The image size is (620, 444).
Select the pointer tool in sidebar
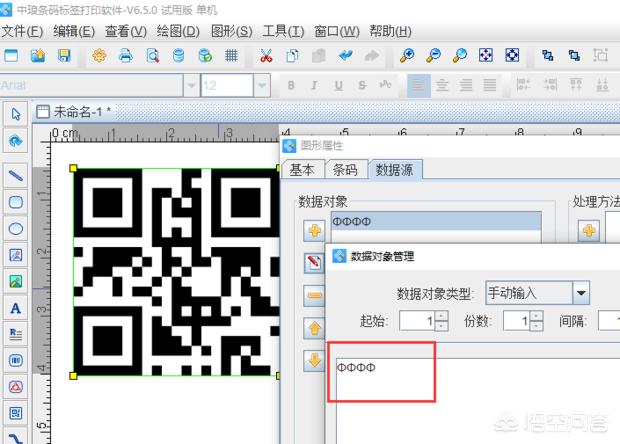point(15,114)
